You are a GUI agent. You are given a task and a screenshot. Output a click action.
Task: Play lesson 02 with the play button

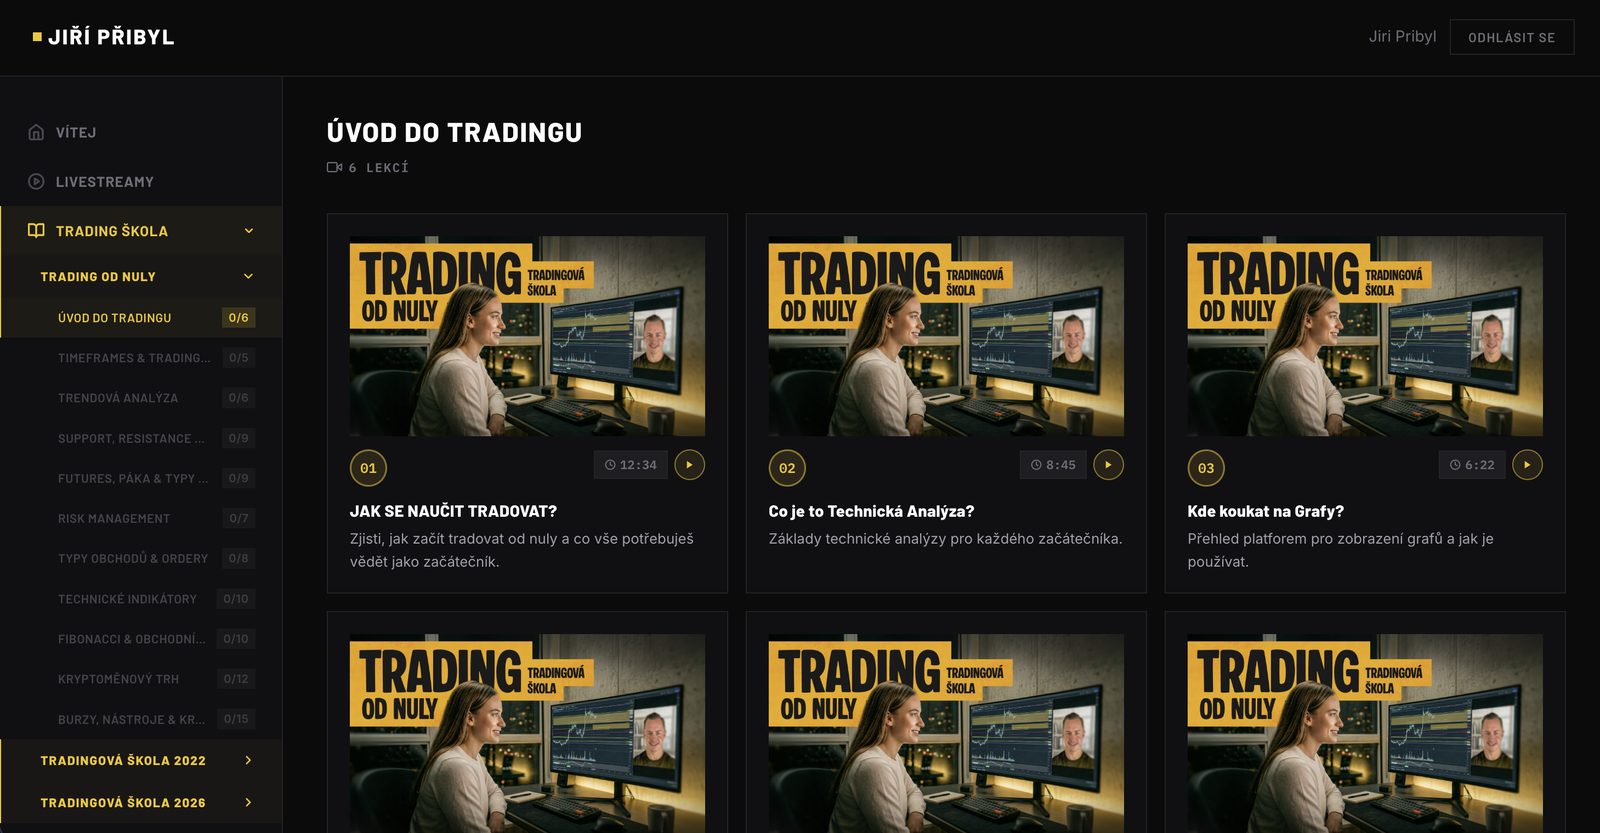[x=1108, y=465]
